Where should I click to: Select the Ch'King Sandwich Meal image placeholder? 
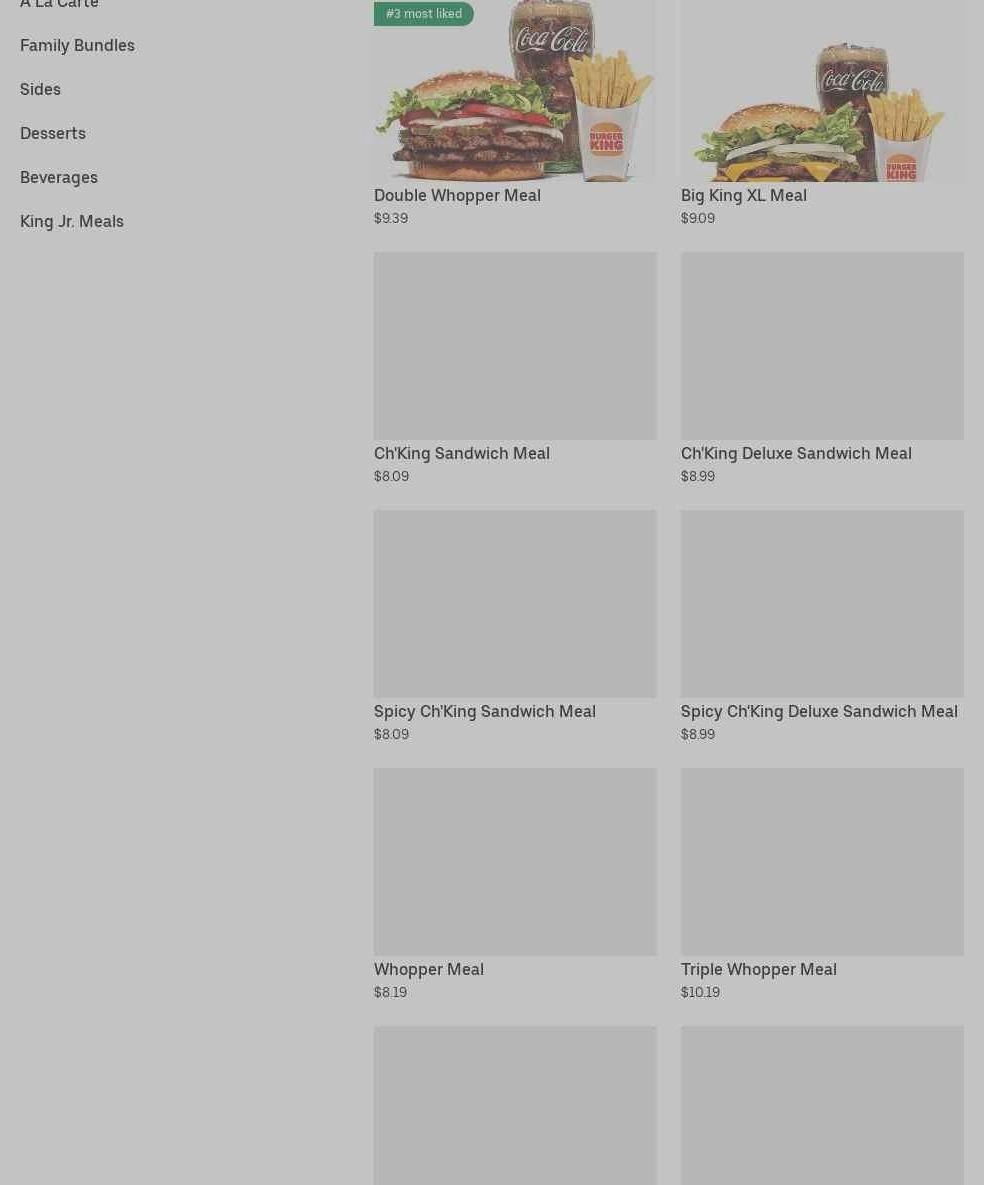515,345
